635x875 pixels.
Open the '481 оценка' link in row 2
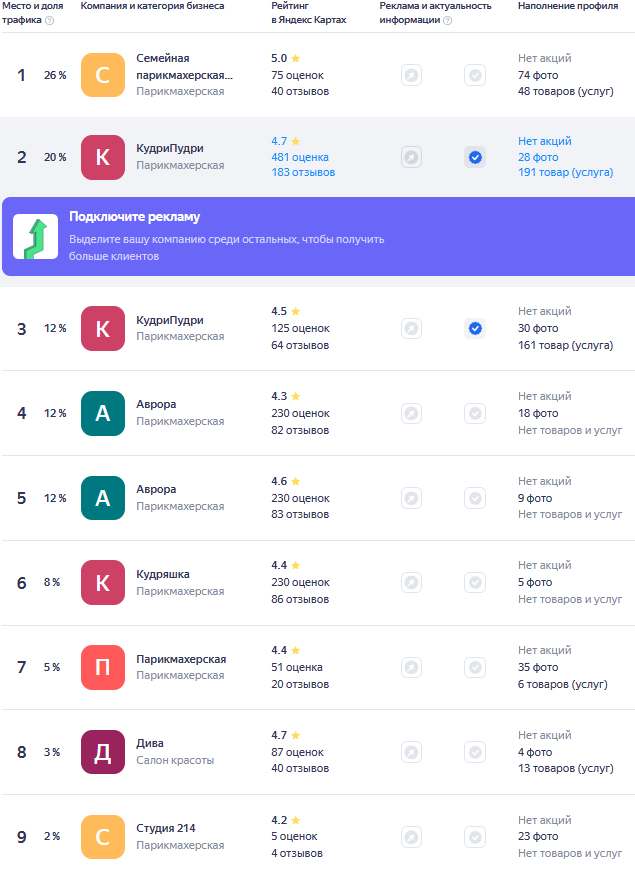(300, 157)
